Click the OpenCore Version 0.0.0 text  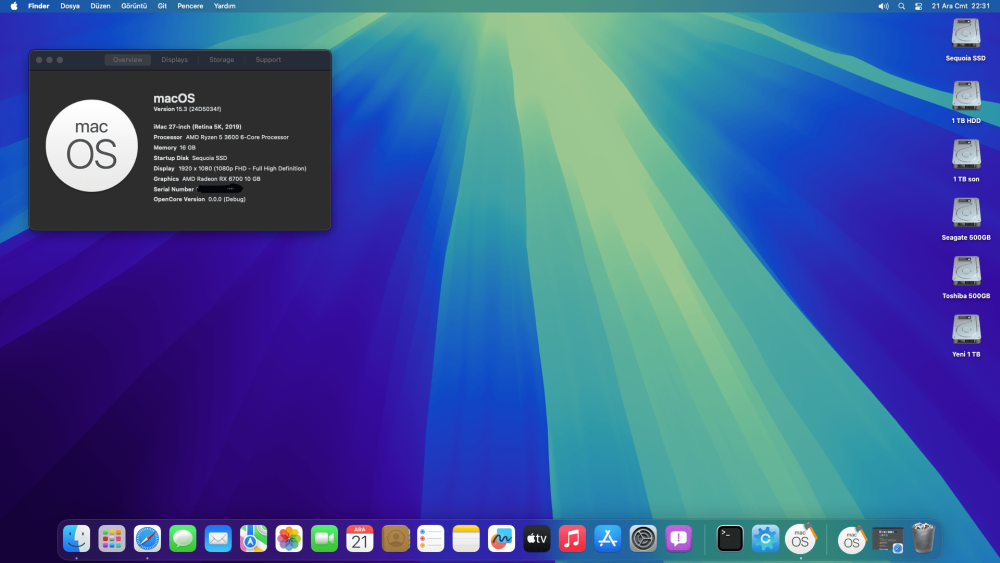pos(199,199)
